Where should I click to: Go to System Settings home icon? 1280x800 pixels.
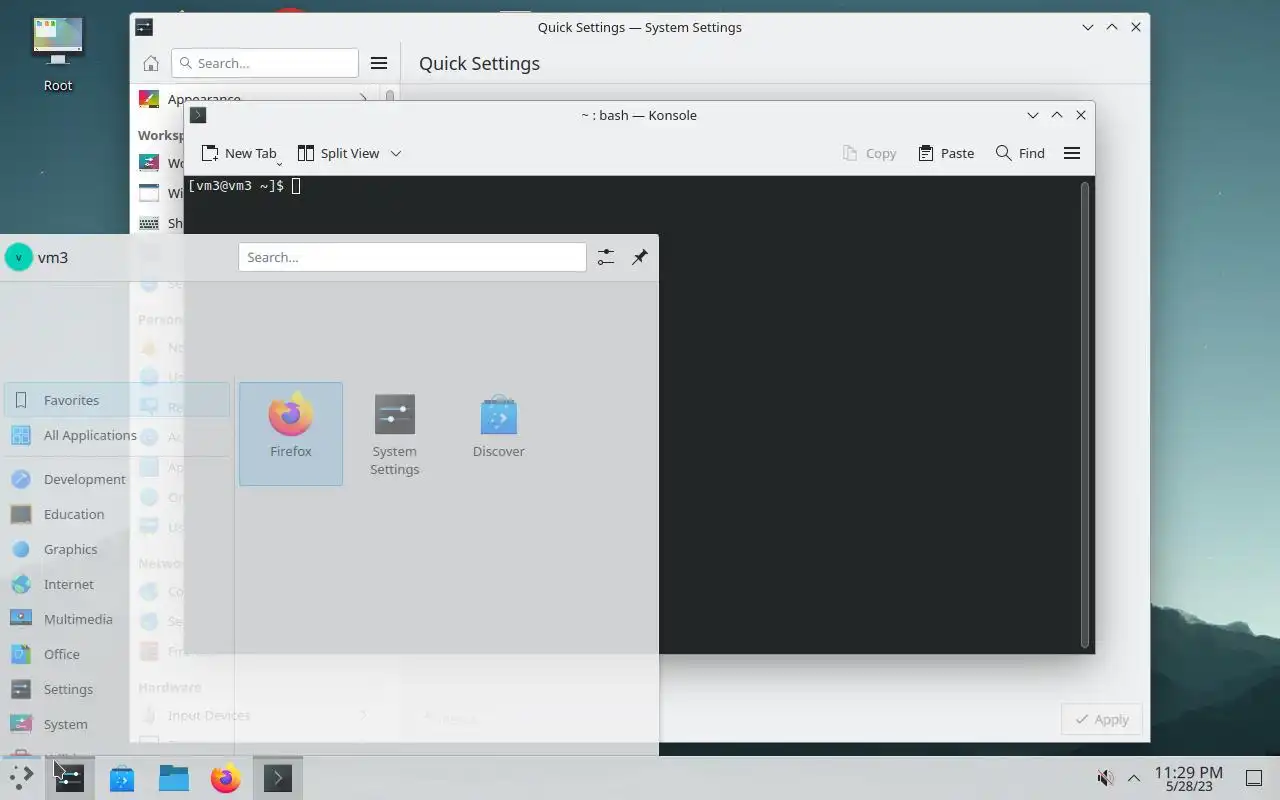click(x=151, y=63)
